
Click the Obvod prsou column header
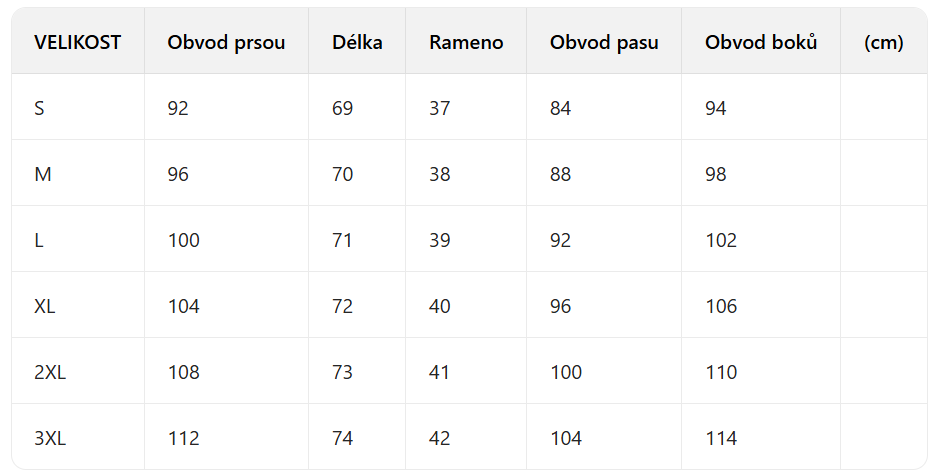pos(226,42)
